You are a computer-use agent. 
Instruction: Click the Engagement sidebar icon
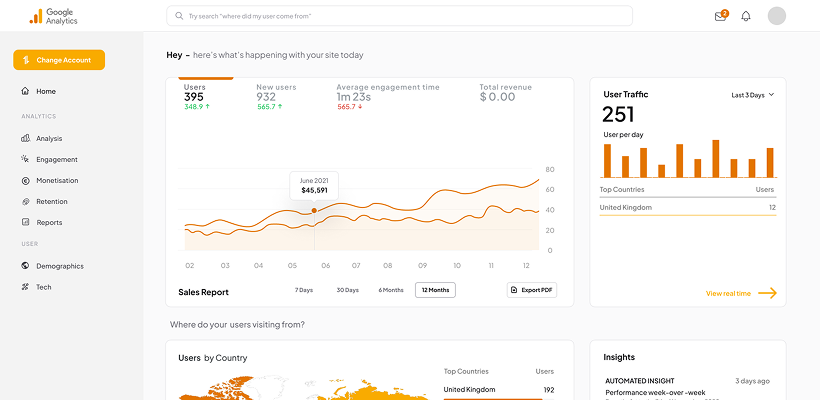25,159
